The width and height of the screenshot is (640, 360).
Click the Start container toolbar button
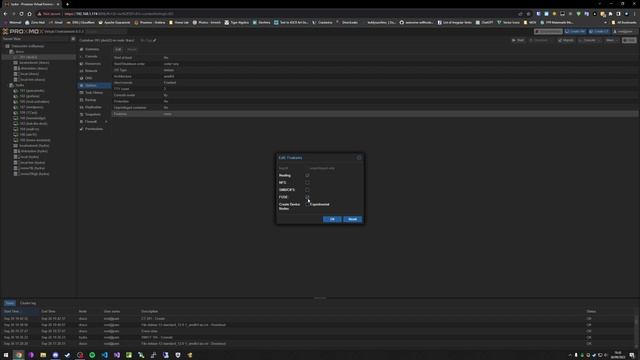[x=518, y=40]
